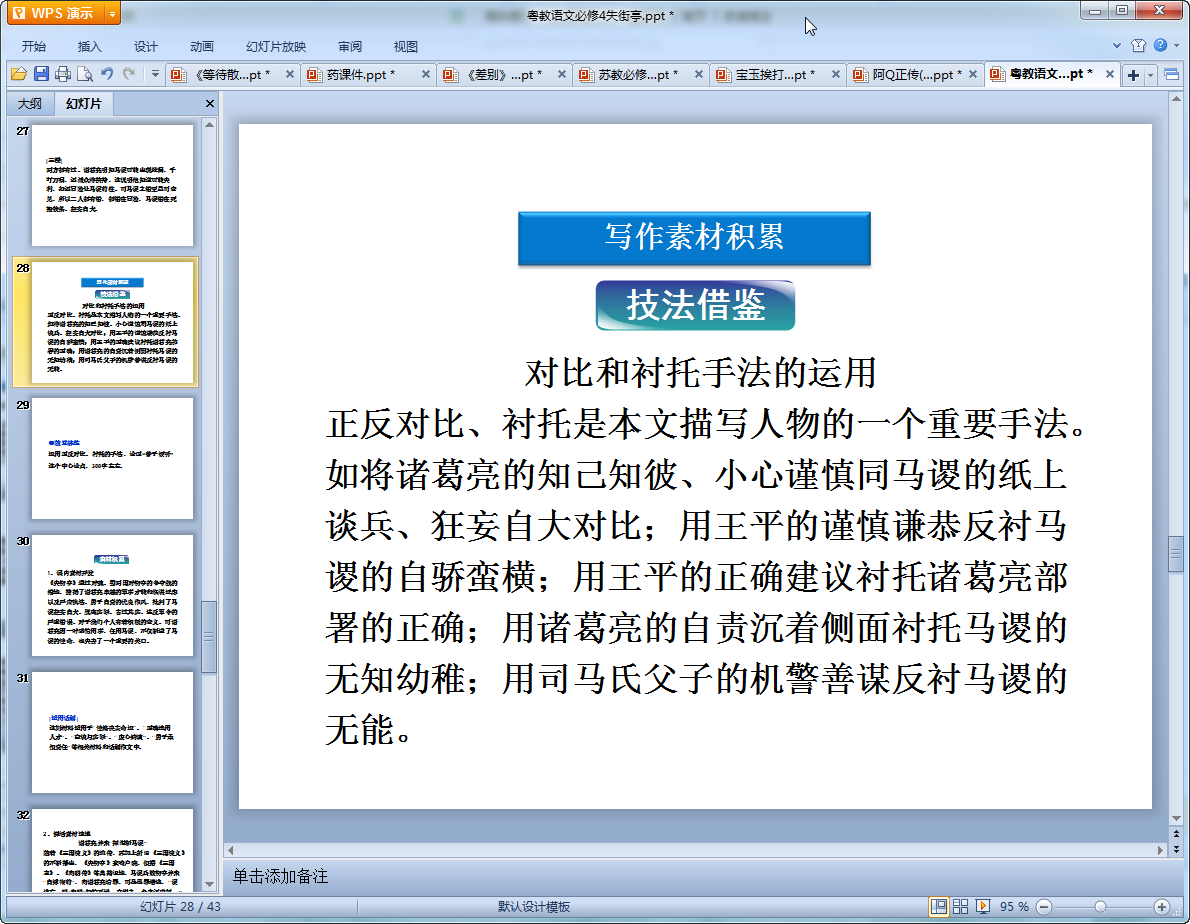
Task: Switch to the 《差别》...pt document tab
Action: [502, 74]
